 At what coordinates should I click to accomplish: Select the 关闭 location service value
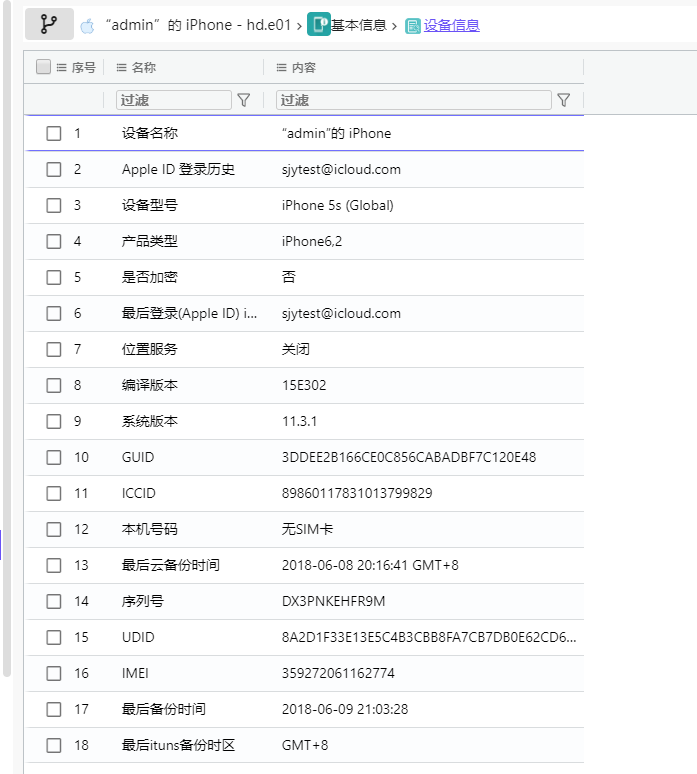pyautogui.click(x=296, y=349)
